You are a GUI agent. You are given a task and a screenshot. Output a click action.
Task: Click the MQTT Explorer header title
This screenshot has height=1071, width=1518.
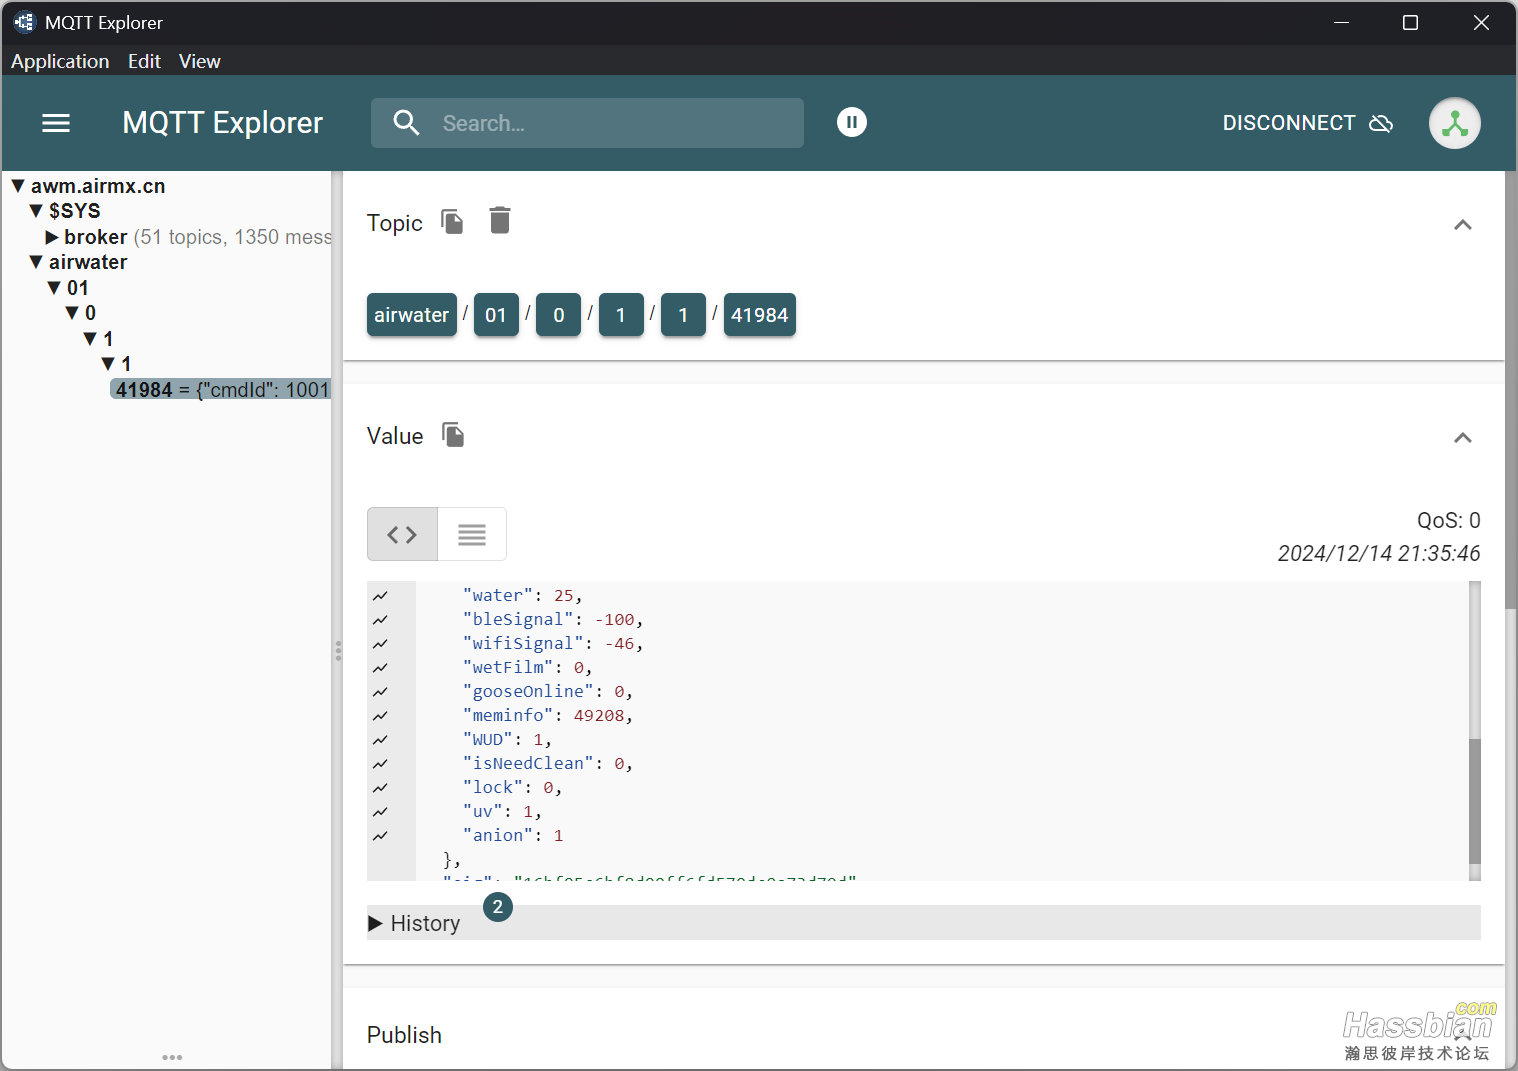222,123
